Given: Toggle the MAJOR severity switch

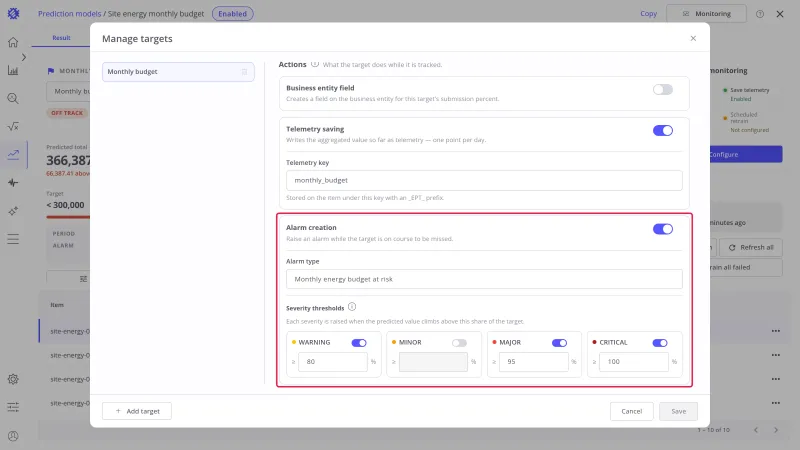Looking at the screenshot, I should (x=559, y=343).
